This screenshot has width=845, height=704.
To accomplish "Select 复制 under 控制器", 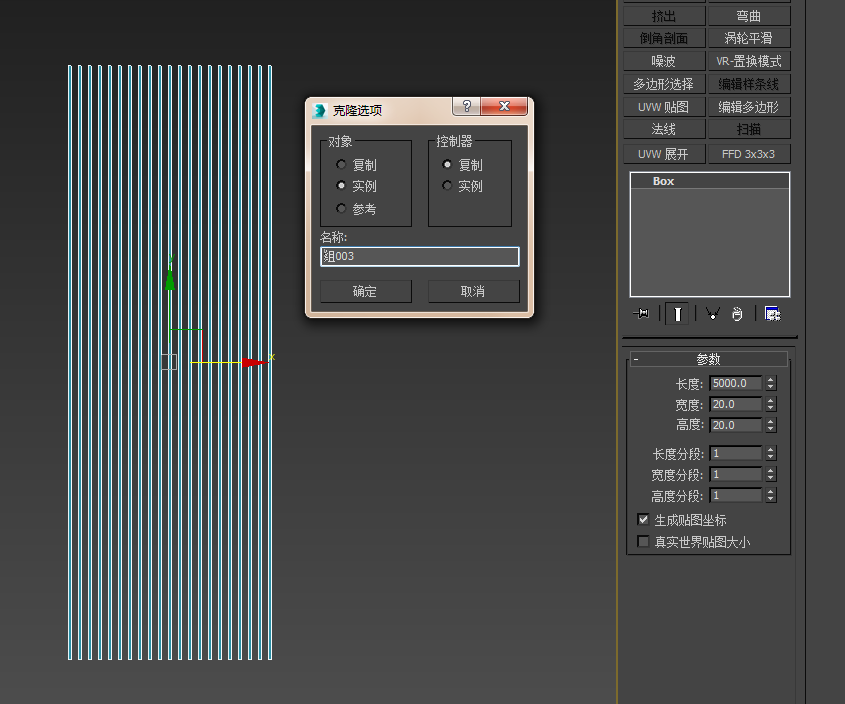I will point(447,164).
